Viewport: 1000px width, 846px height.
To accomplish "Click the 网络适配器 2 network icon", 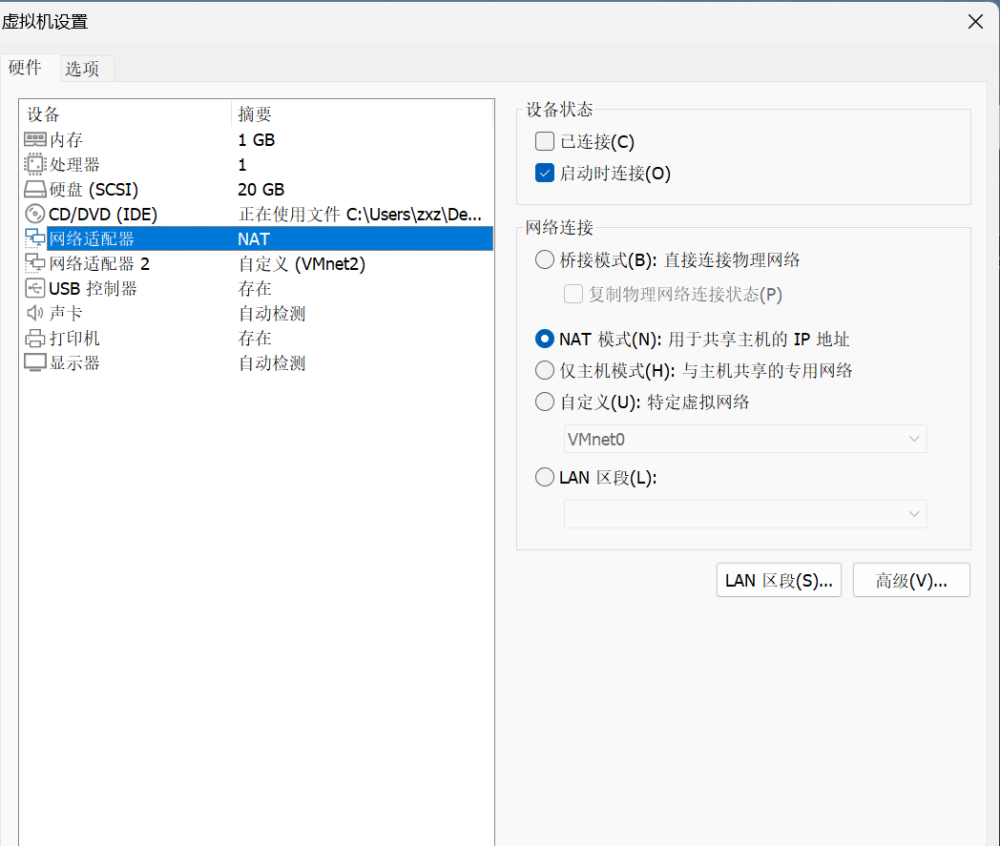I will [35, 264].
